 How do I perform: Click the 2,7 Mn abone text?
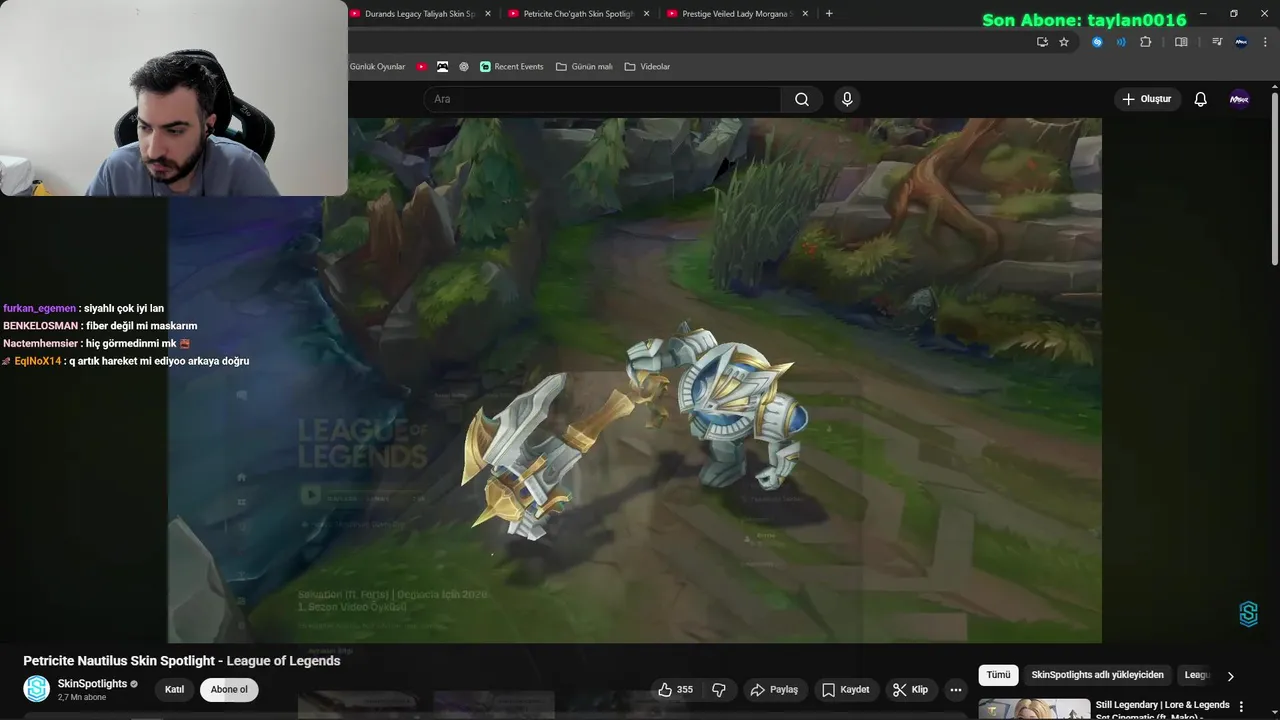coord(82,697)
